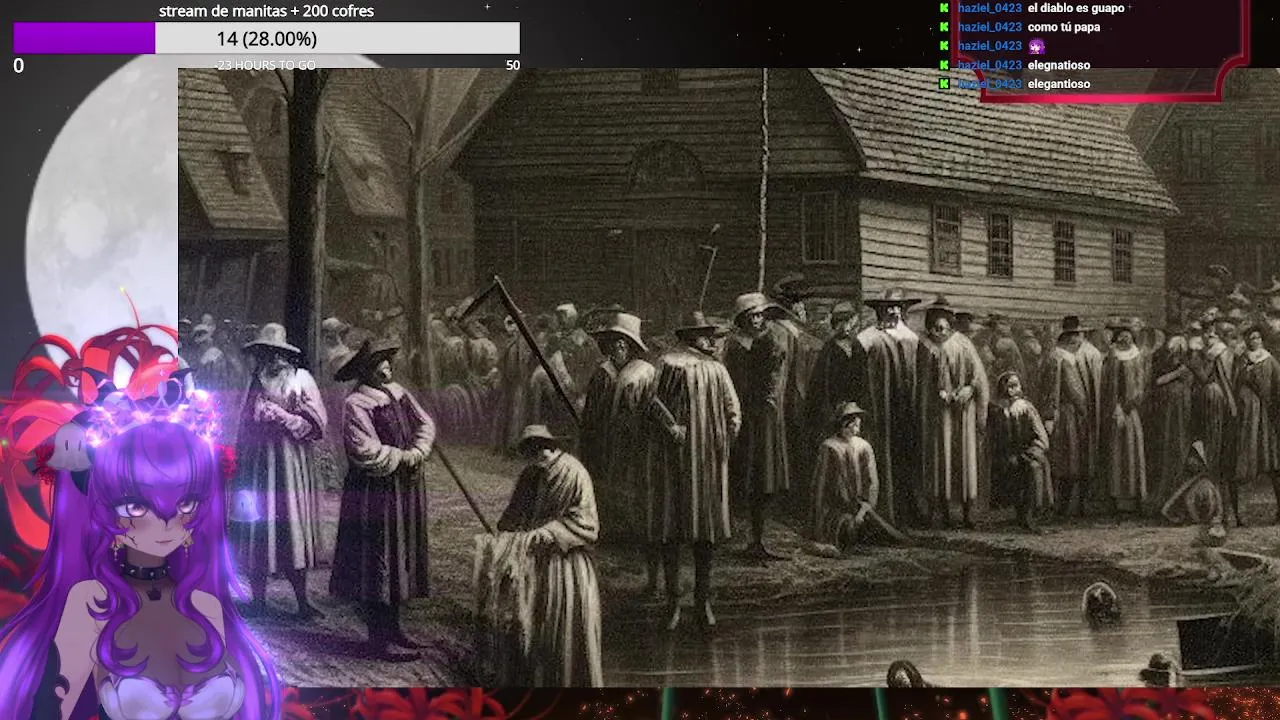The height and width of the screenshot is (720, 1280).
Task: Click the goal target value "50"
Action: [513, 65]
